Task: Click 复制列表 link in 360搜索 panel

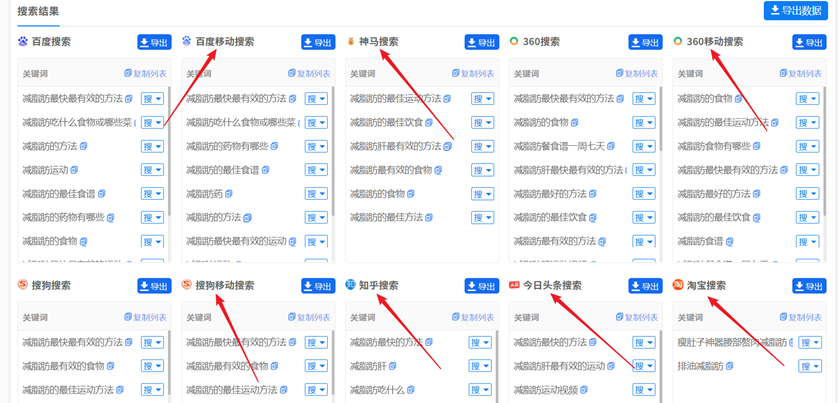Action: [x=637, y=73]
